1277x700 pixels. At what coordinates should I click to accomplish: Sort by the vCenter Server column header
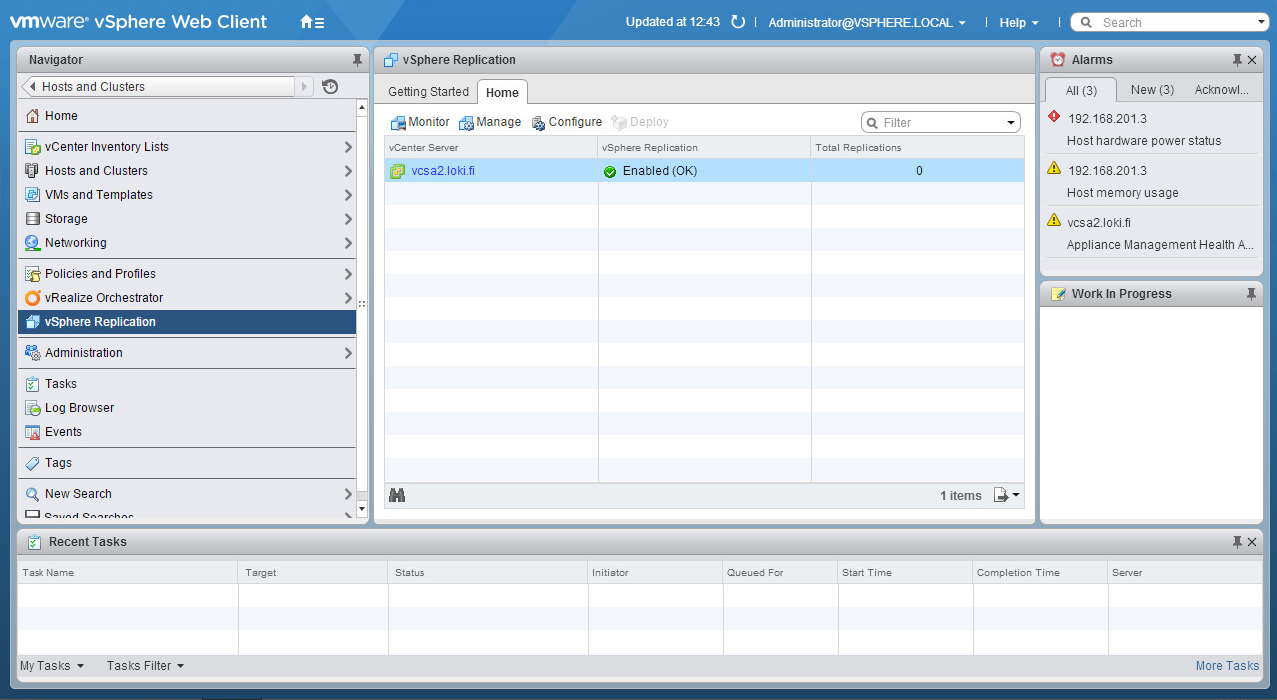(491, 148)
